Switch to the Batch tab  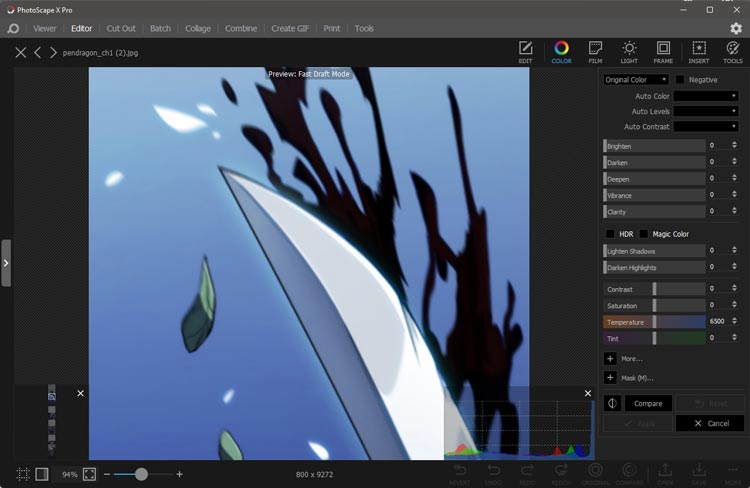160,28
